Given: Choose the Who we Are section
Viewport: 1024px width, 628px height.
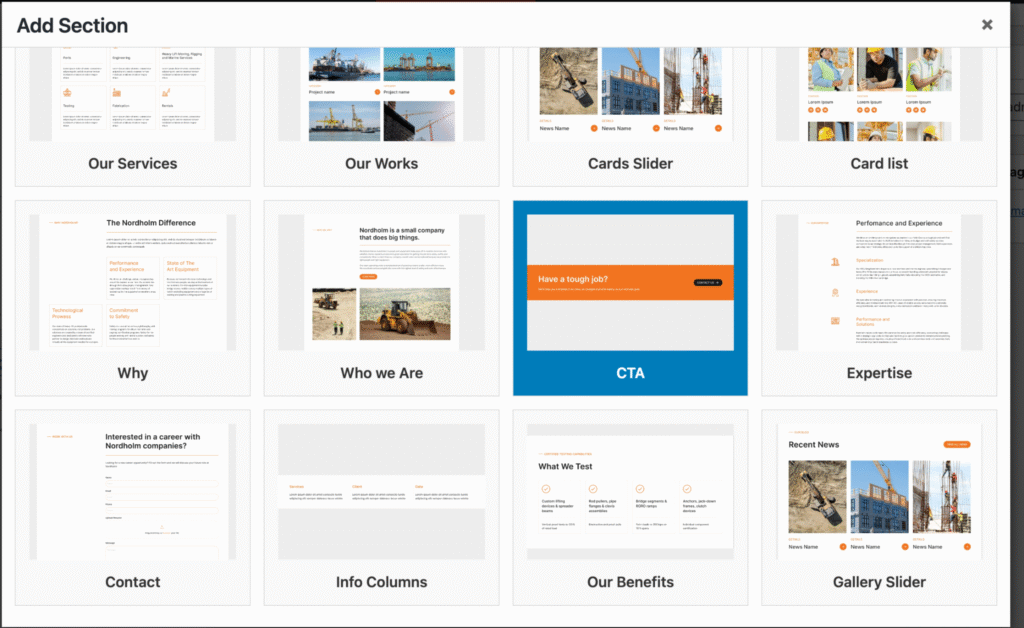Looking at the screenshot, I should (x=381, y=298).
